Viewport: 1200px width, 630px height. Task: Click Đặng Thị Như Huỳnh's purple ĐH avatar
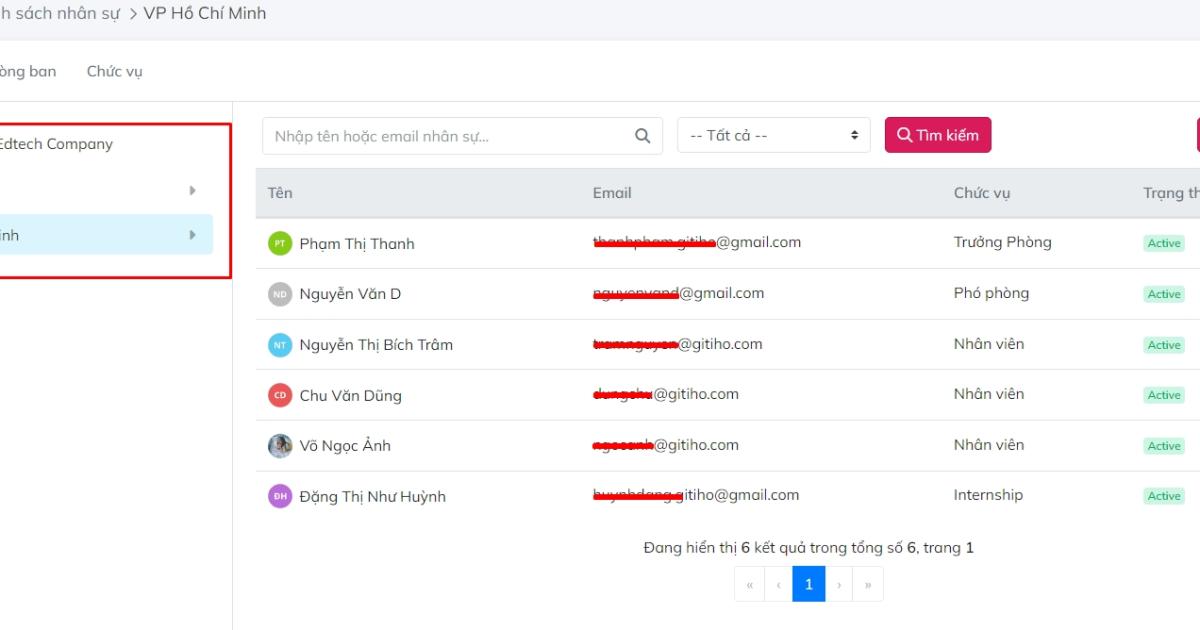pos(280,496)
